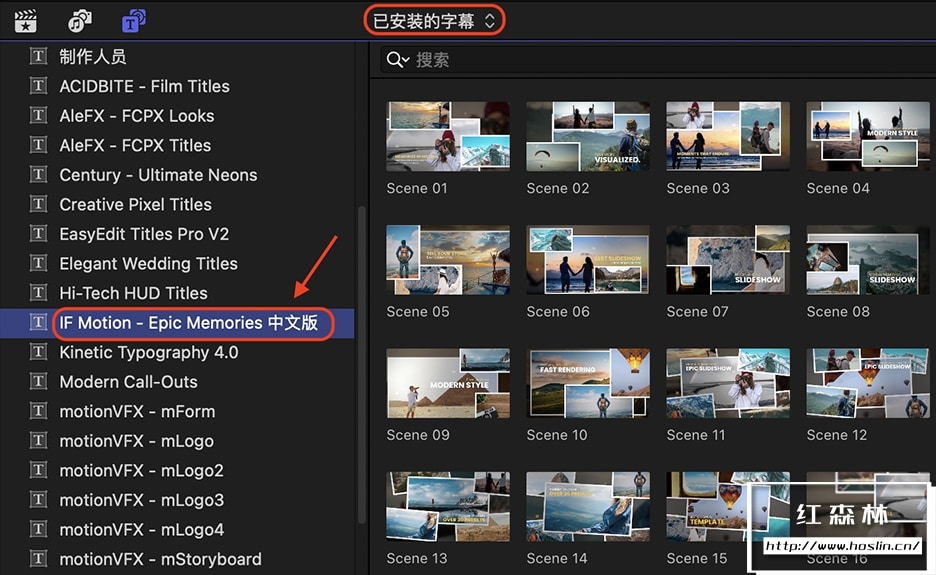Select the Scene 10 title thumbnail
Screen dimensions: 936x575
(588, 383)
